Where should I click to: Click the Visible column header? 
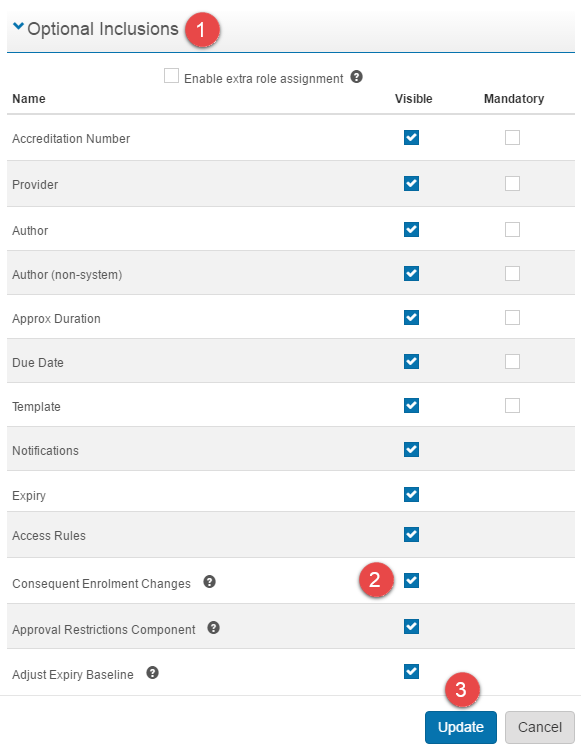click(414, 99)
